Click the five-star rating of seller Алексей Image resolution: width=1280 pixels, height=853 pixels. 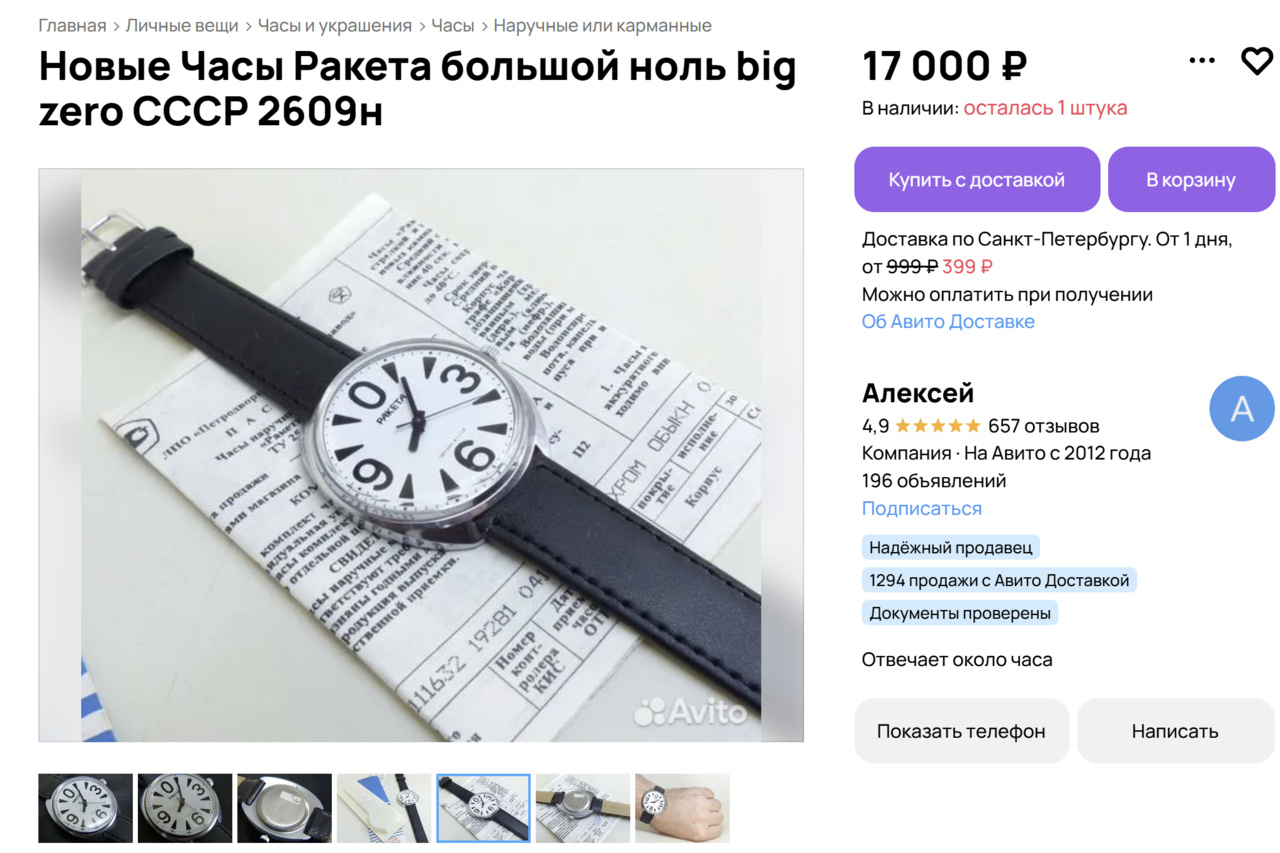click(x=938, y=426)
